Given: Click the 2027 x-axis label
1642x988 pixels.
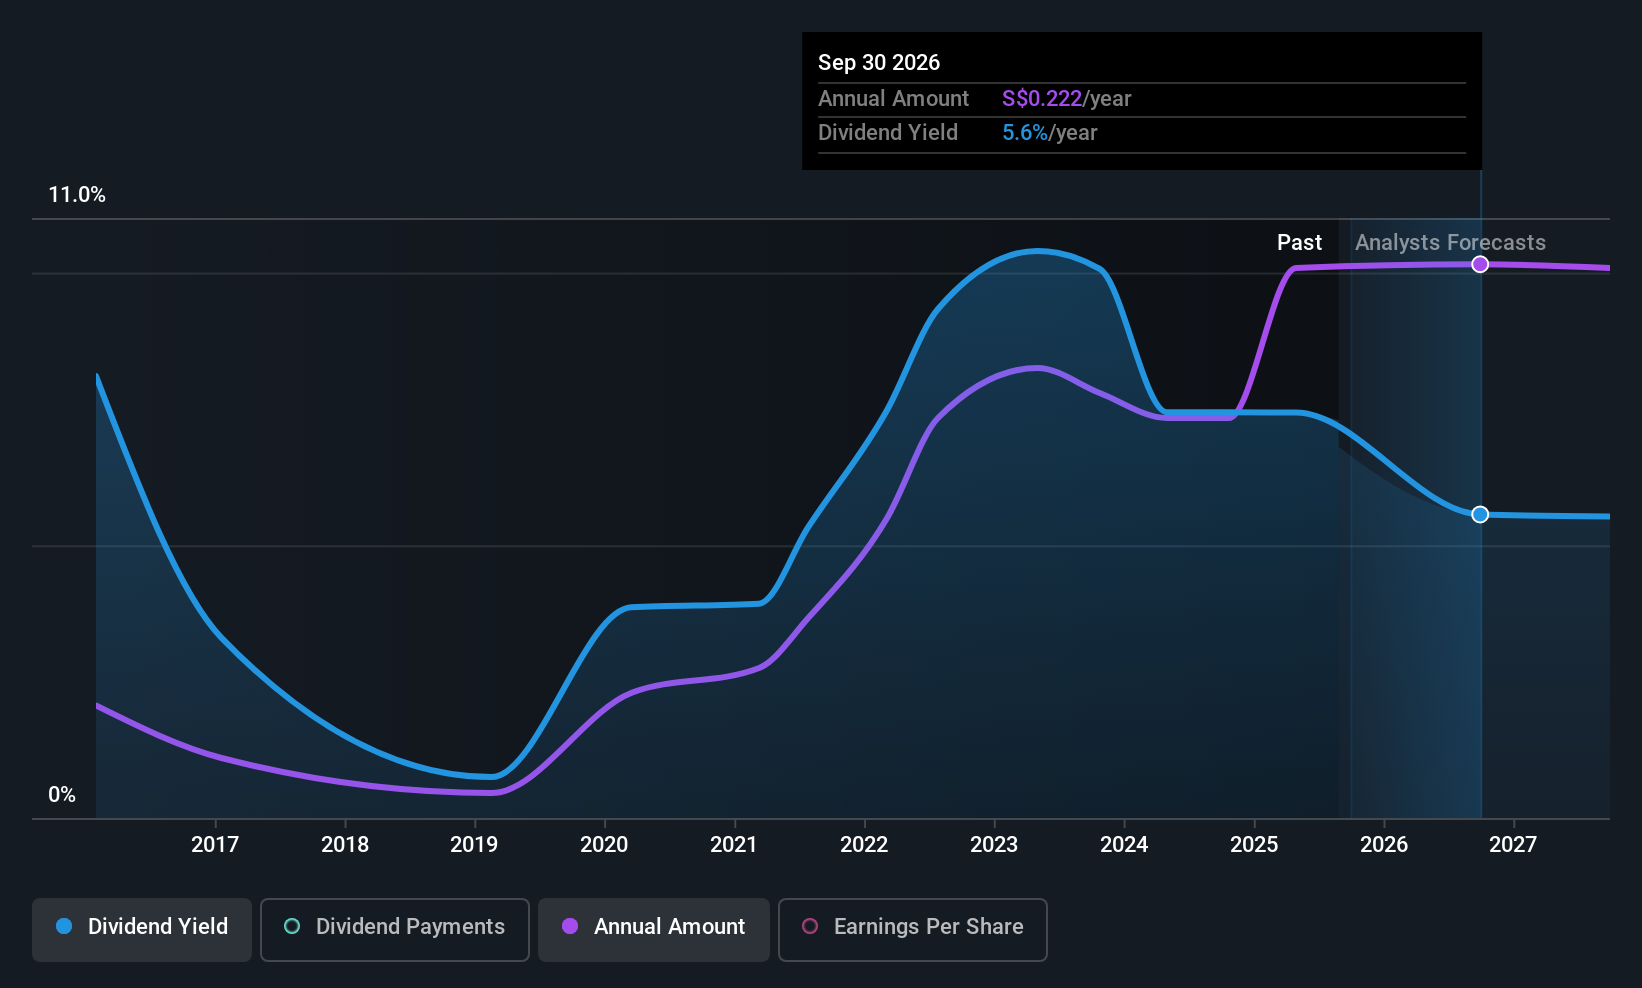Looking at the screenshot, I should click(x=1513, y=844).
